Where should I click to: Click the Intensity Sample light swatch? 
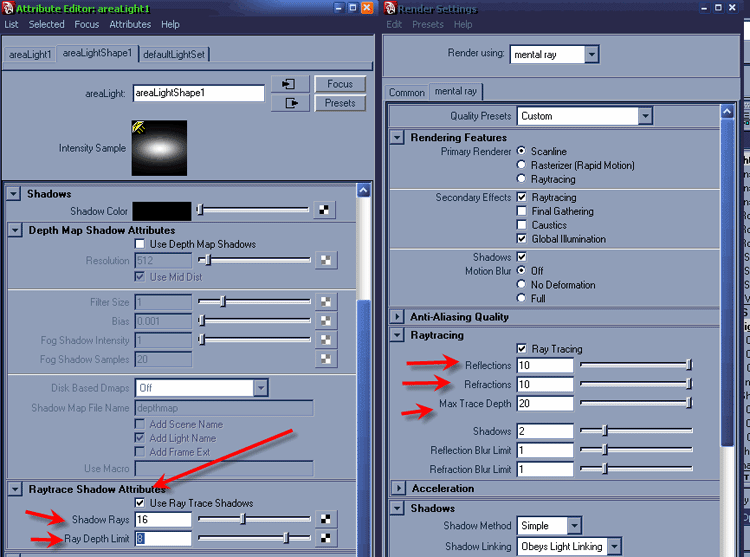pyautogui.click(x=159, y=147)
